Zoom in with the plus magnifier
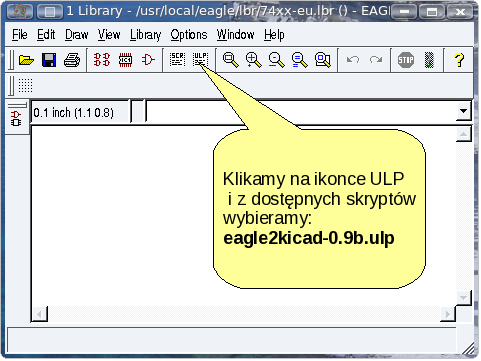 pos(254,60)
